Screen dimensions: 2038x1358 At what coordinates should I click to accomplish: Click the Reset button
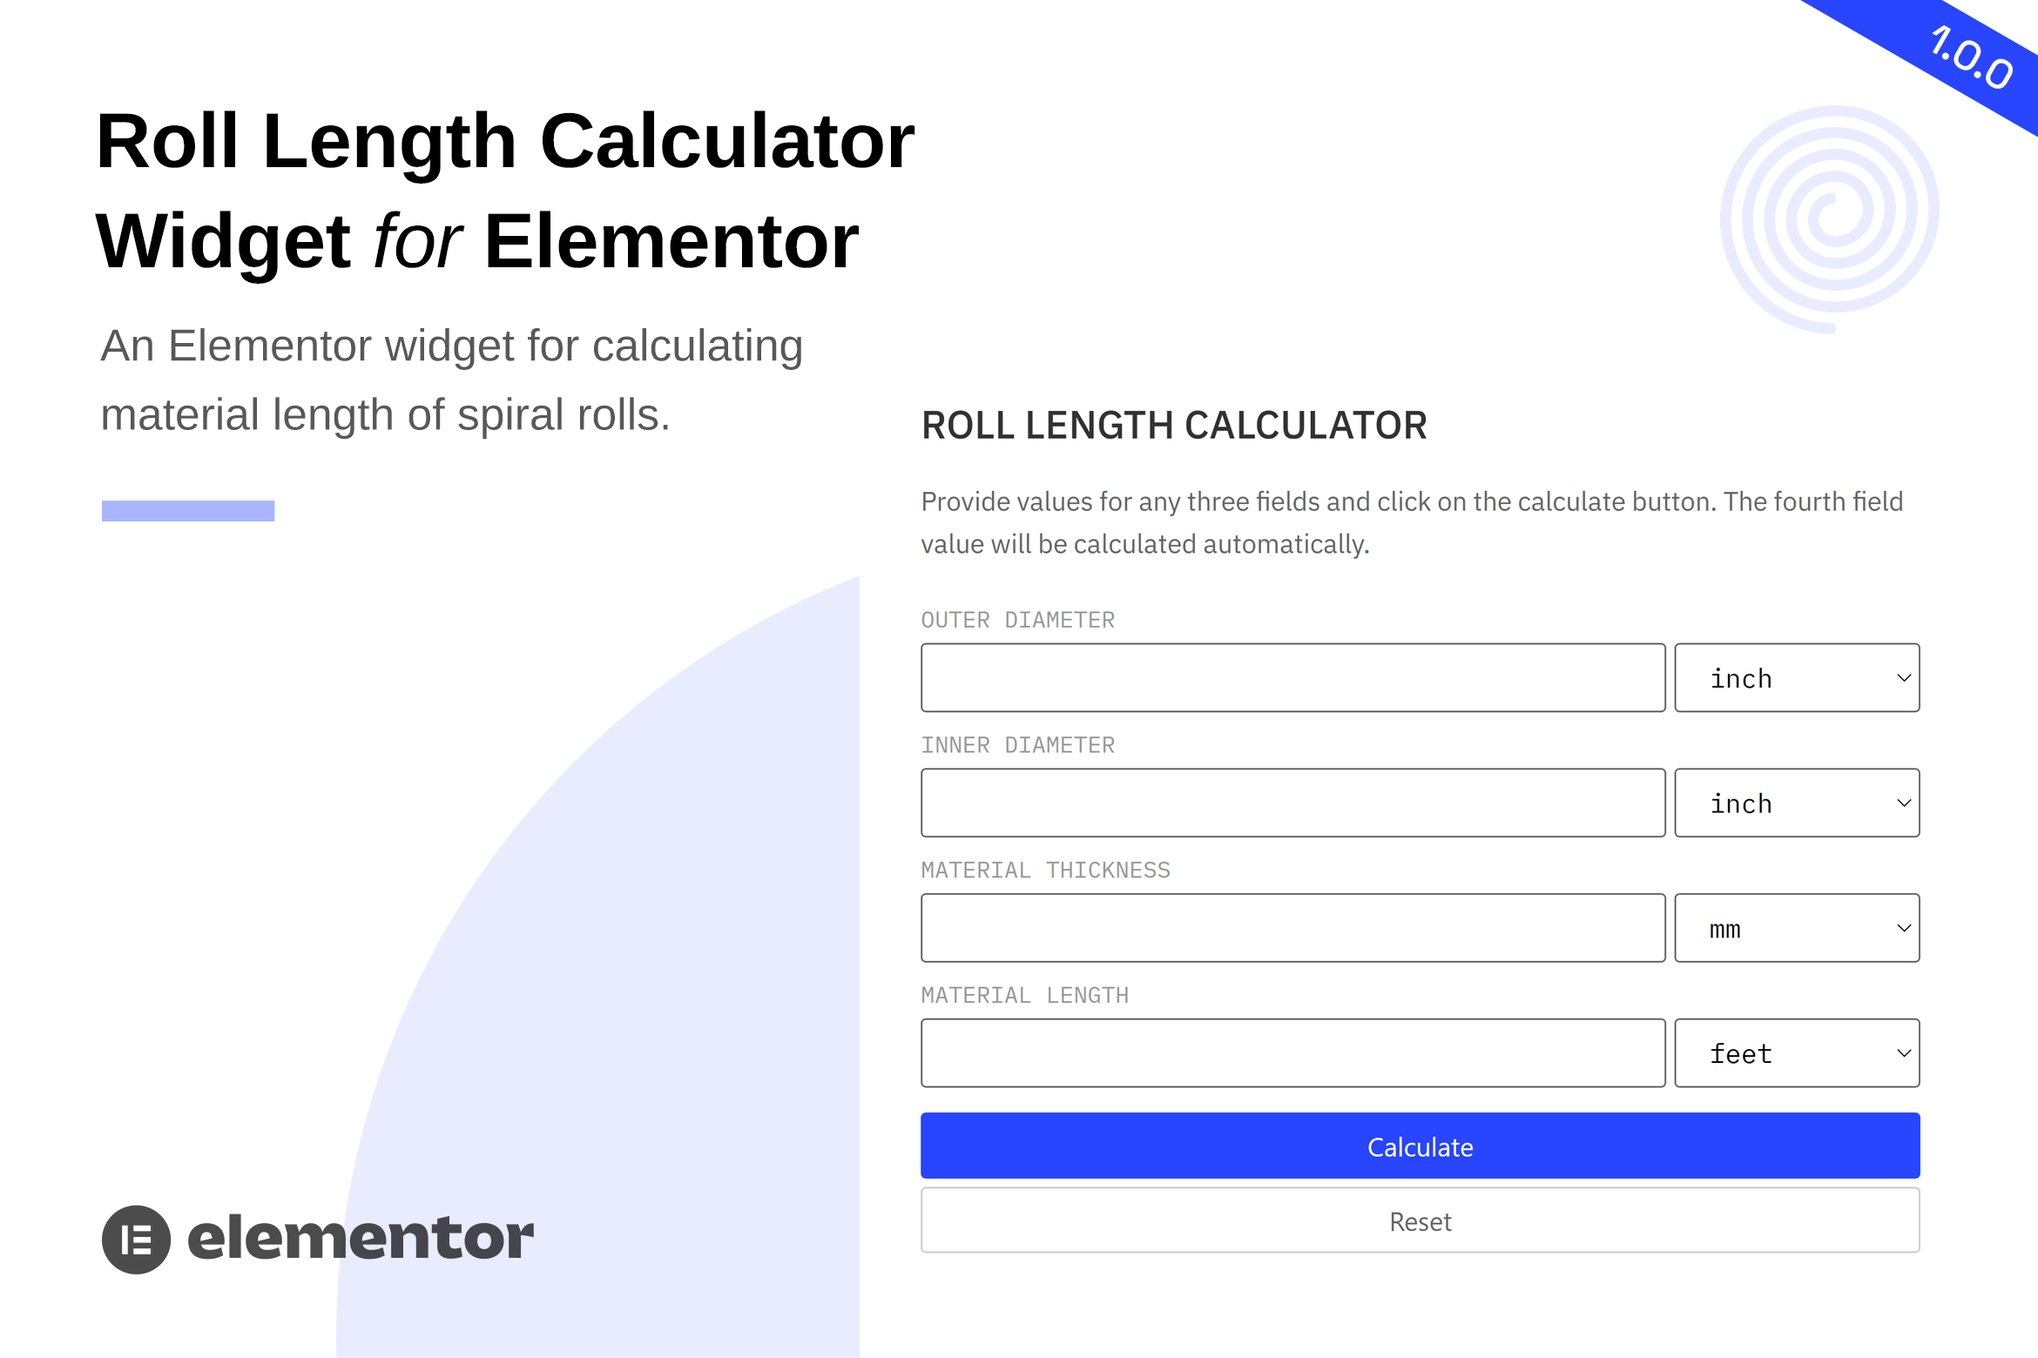tap(1419, 1221)
